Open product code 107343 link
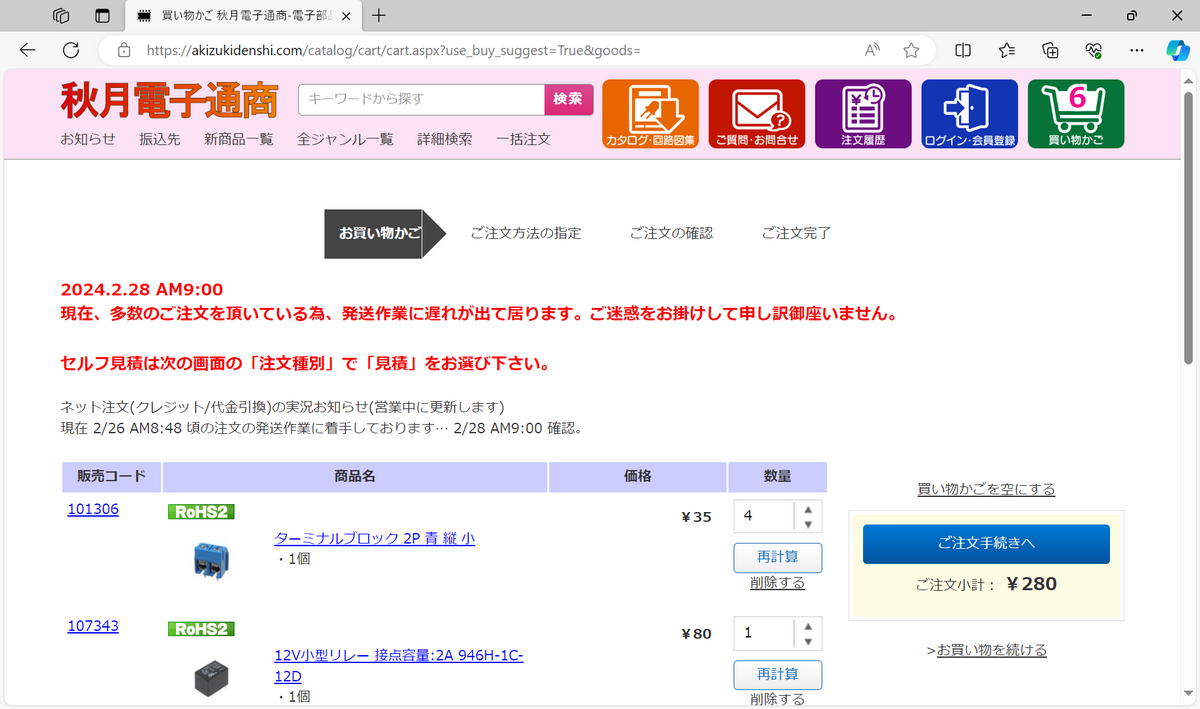This screenshot has width=1200, height=709. [x=93, y=626]
